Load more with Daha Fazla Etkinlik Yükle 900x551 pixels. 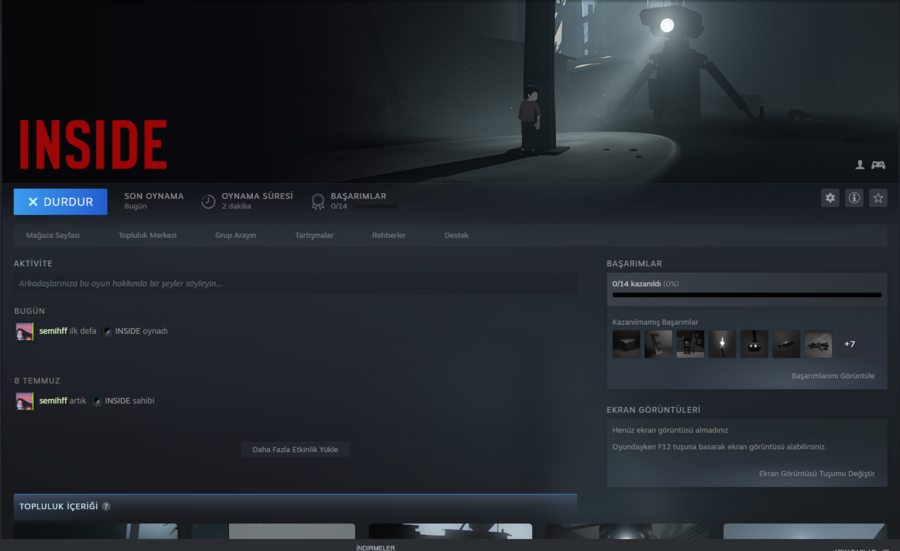tap(295, 449)
